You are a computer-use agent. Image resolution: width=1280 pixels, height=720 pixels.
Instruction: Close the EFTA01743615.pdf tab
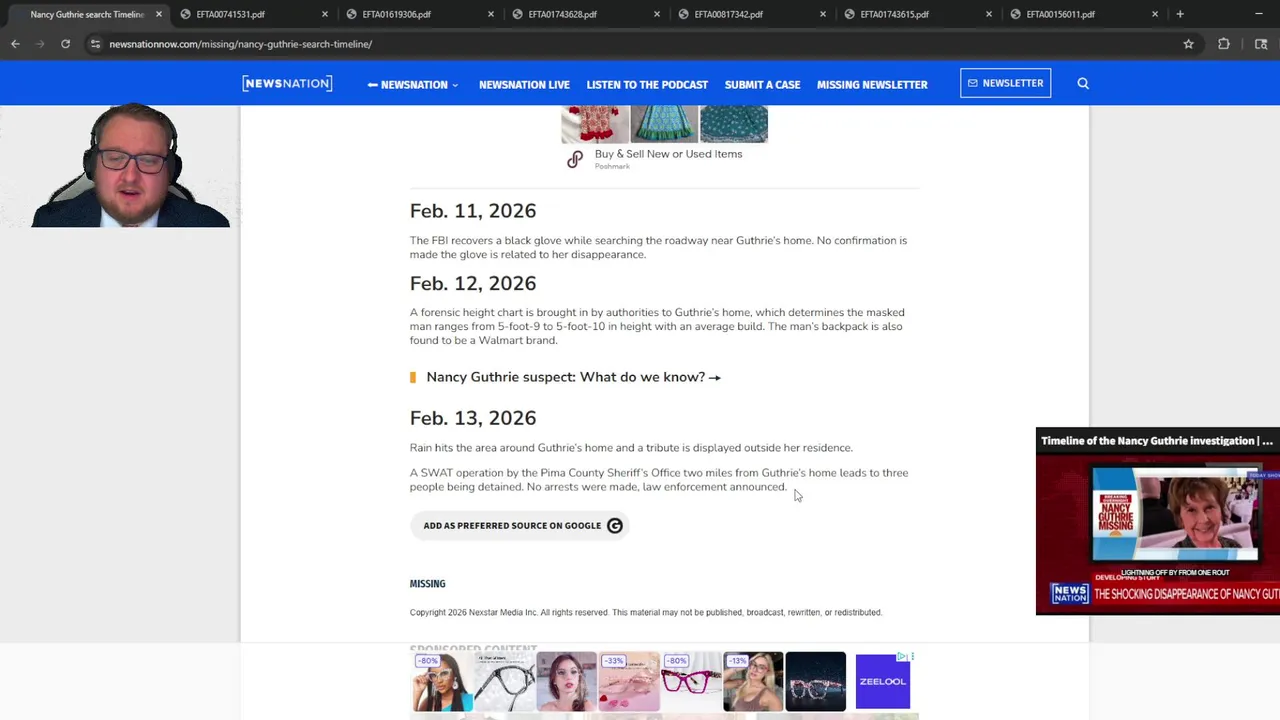(x=989, y=14)
